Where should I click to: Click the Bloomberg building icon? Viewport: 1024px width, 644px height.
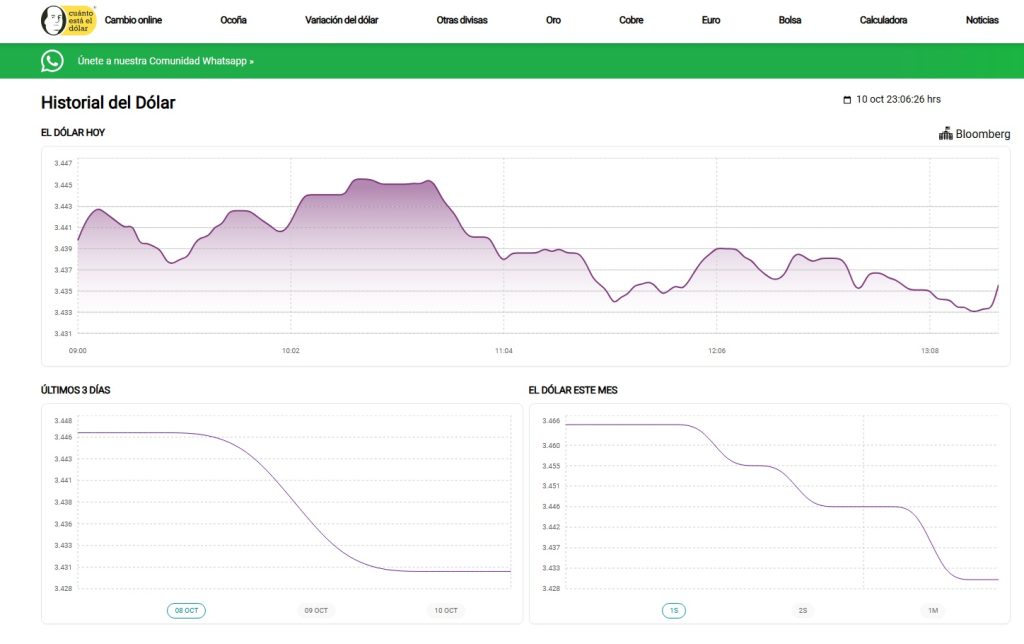tap(945, 134)
